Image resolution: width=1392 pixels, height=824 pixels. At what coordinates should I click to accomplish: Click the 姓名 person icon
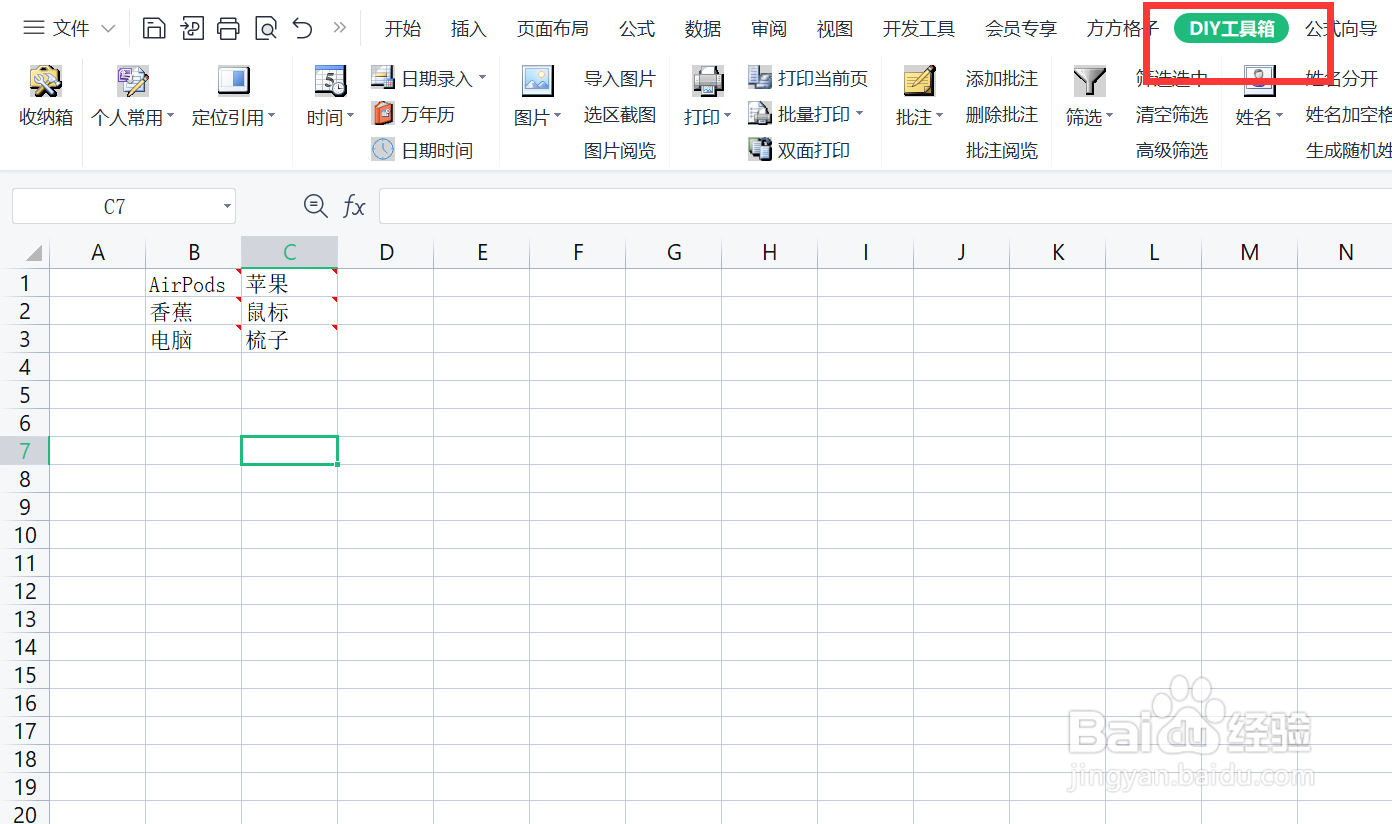click(x=1259, y=81)
